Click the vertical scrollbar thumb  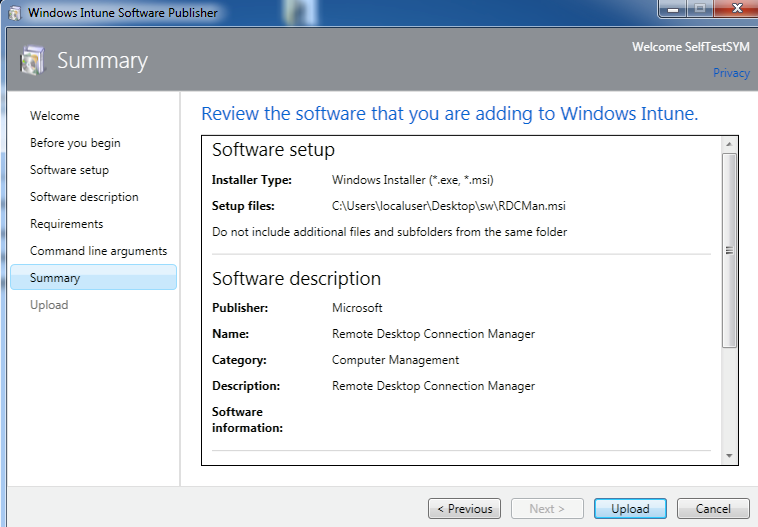[x=729, y=250]
